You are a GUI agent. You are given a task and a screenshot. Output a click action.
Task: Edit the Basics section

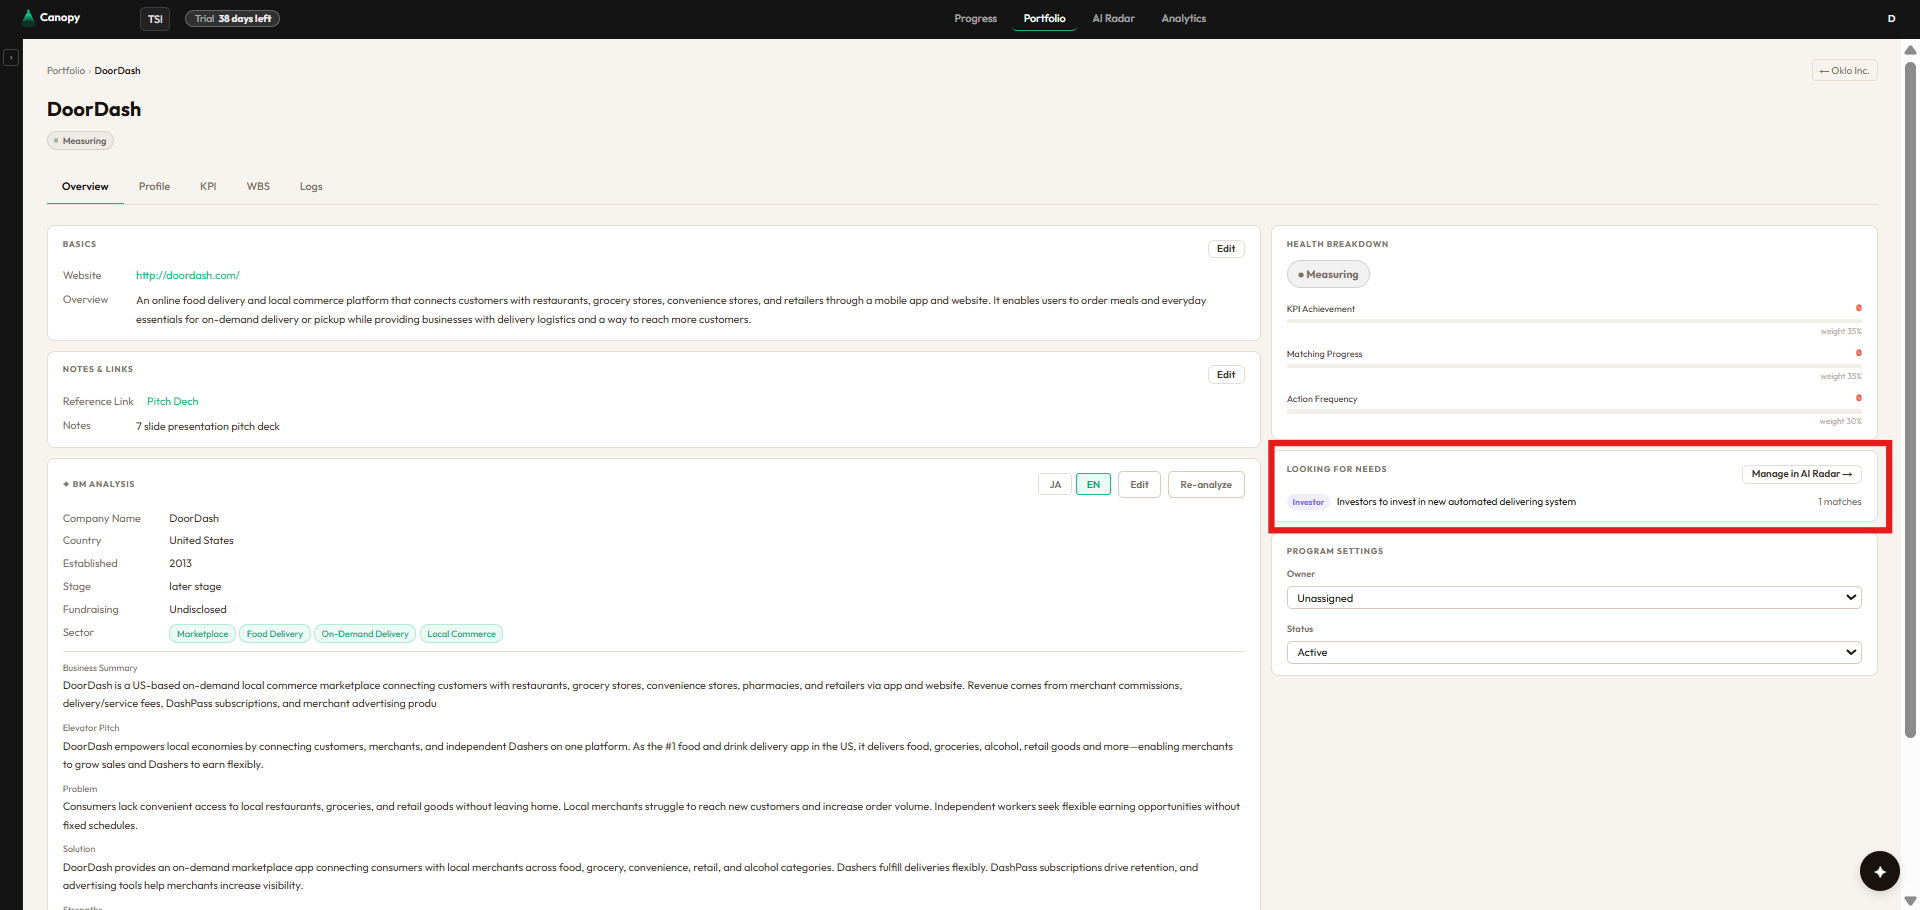(1226, 249)
